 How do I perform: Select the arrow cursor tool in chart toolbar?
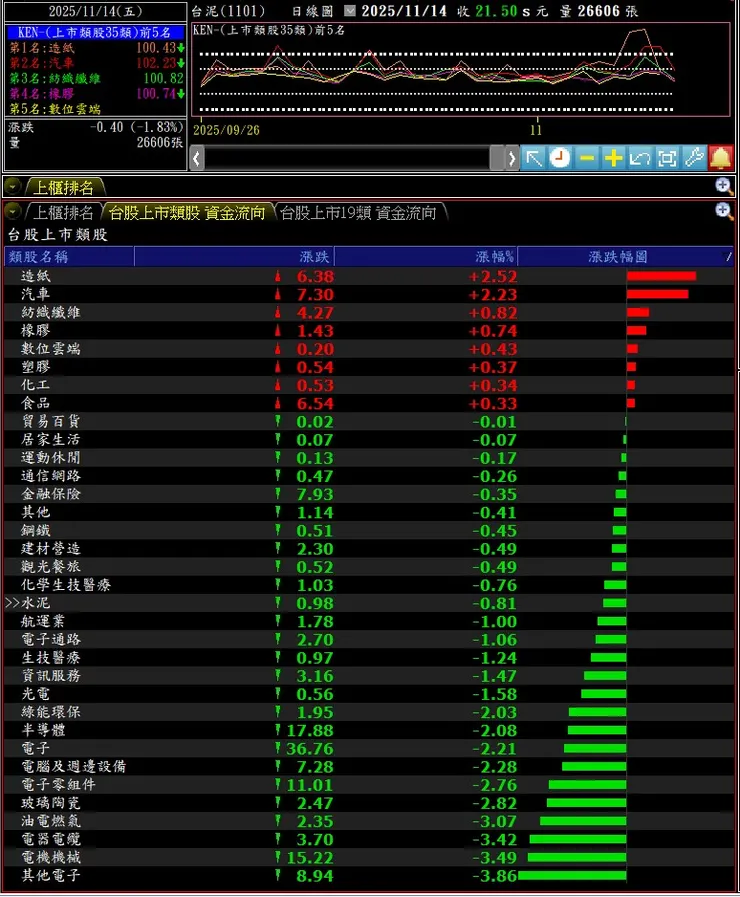(x=534, y=158)
